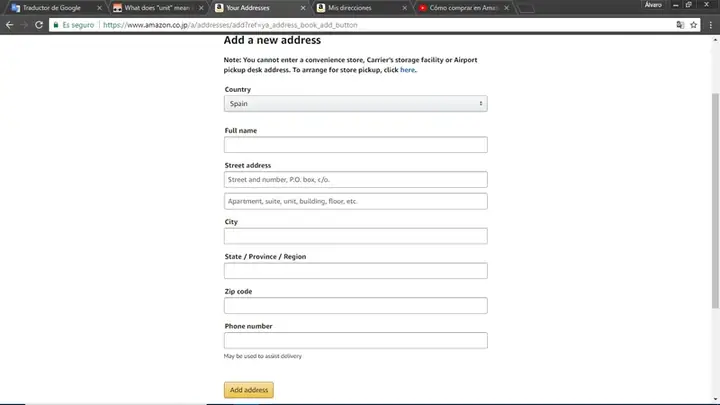Focus the Street and number address field
Image resolution: width=720 pixels, height=405 pixels.
tap(355, 180)
